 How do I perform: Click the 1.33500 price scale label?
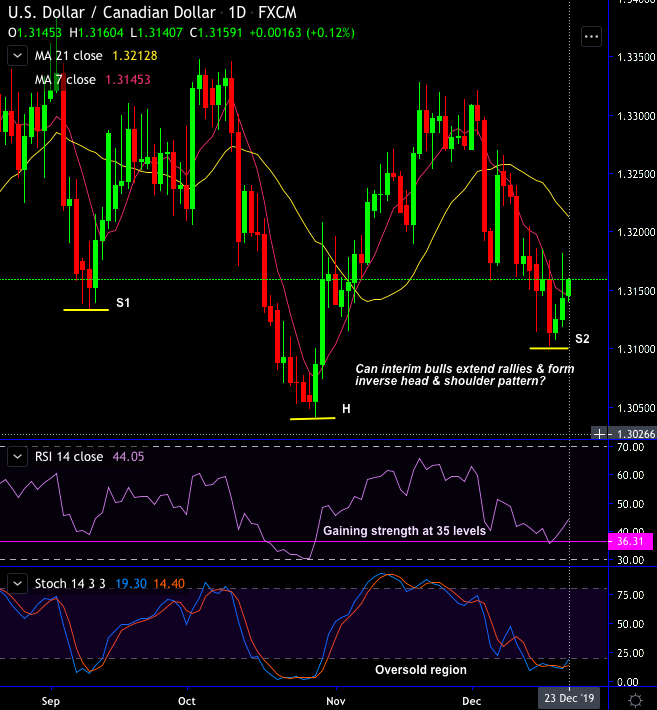point(636,58)
